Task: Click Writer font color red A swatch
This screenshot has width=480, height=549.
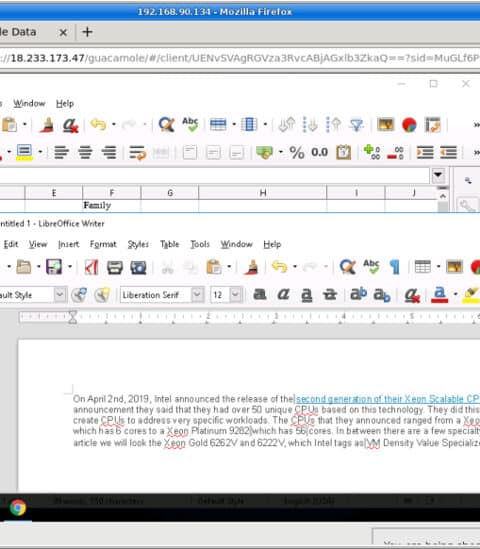Action: 440,294
